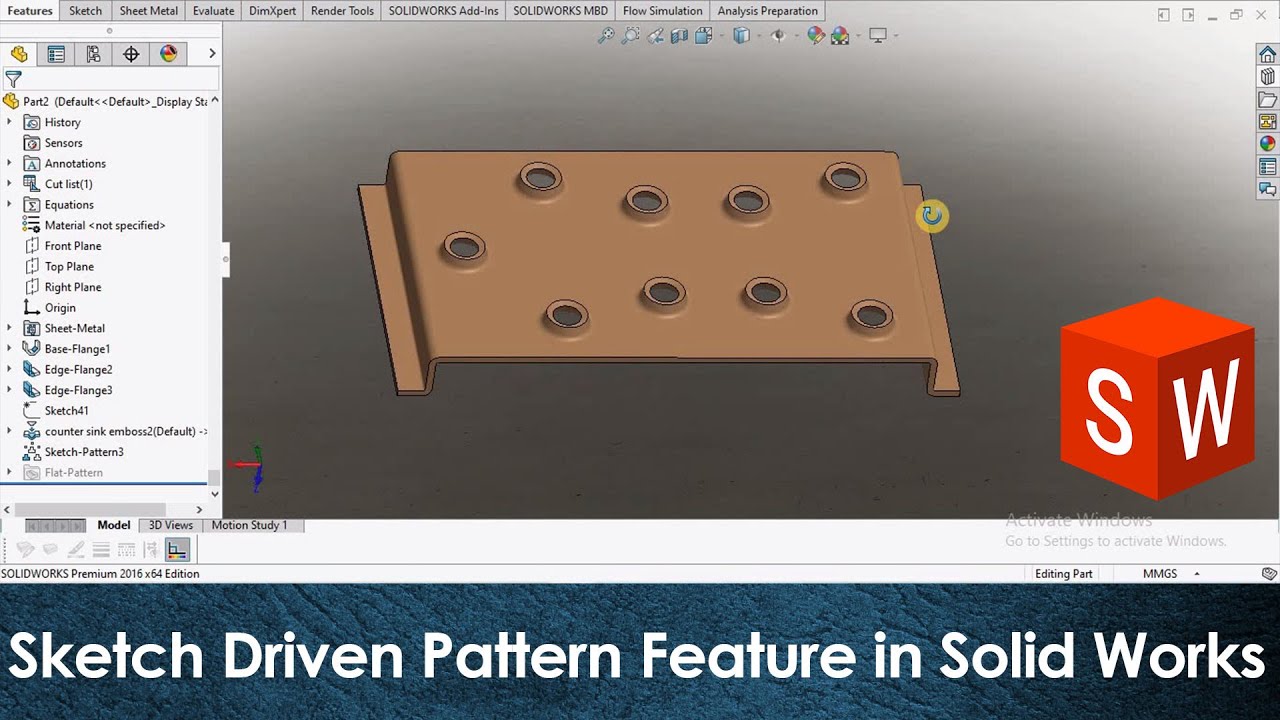Expand the Annotations tree item
Viewport: 1280px width, 720px height.
click(x=9, y=163)
